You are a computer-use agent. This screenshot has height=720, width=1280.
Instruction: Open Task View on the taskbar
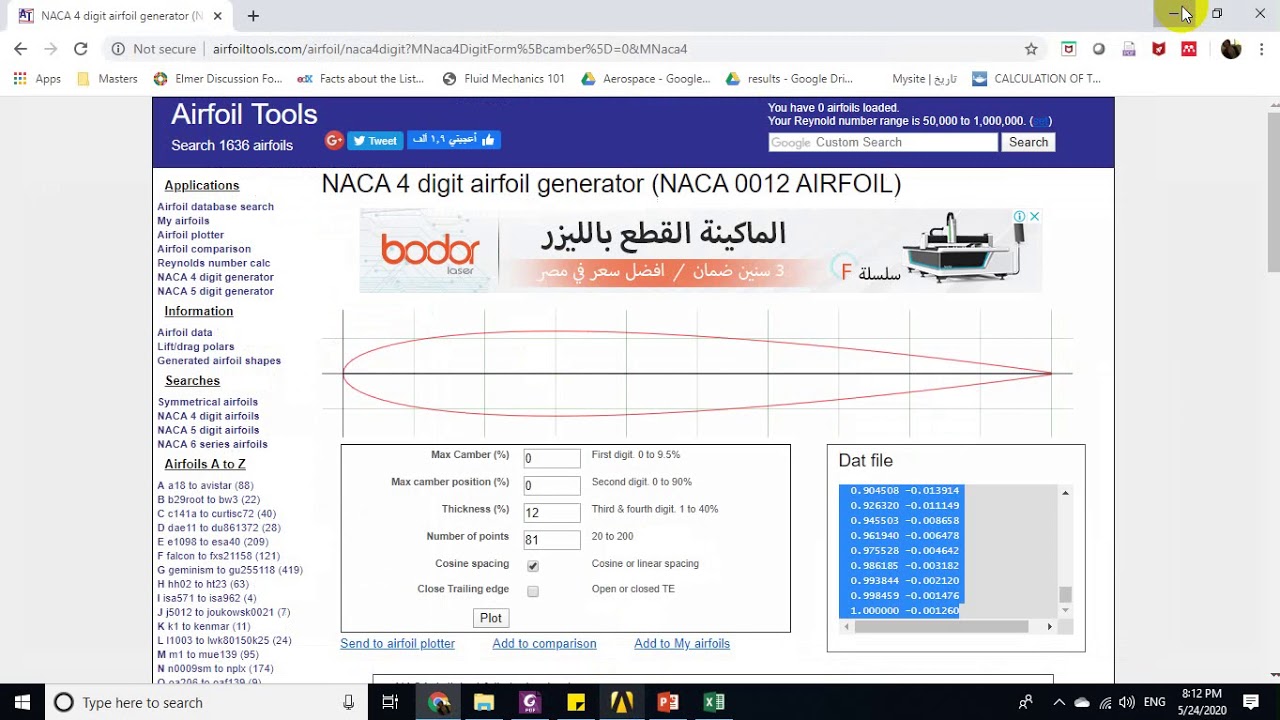click(390, 702)
